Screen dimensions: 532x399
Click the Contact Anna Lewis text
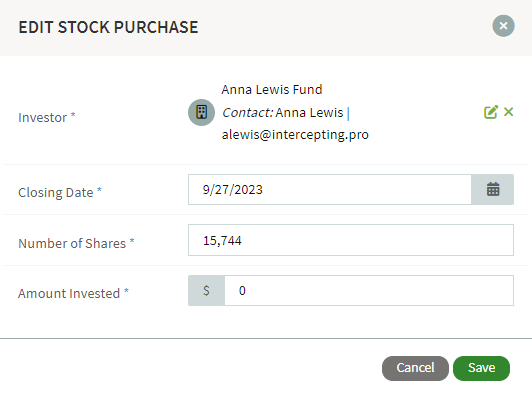(283, 112)
